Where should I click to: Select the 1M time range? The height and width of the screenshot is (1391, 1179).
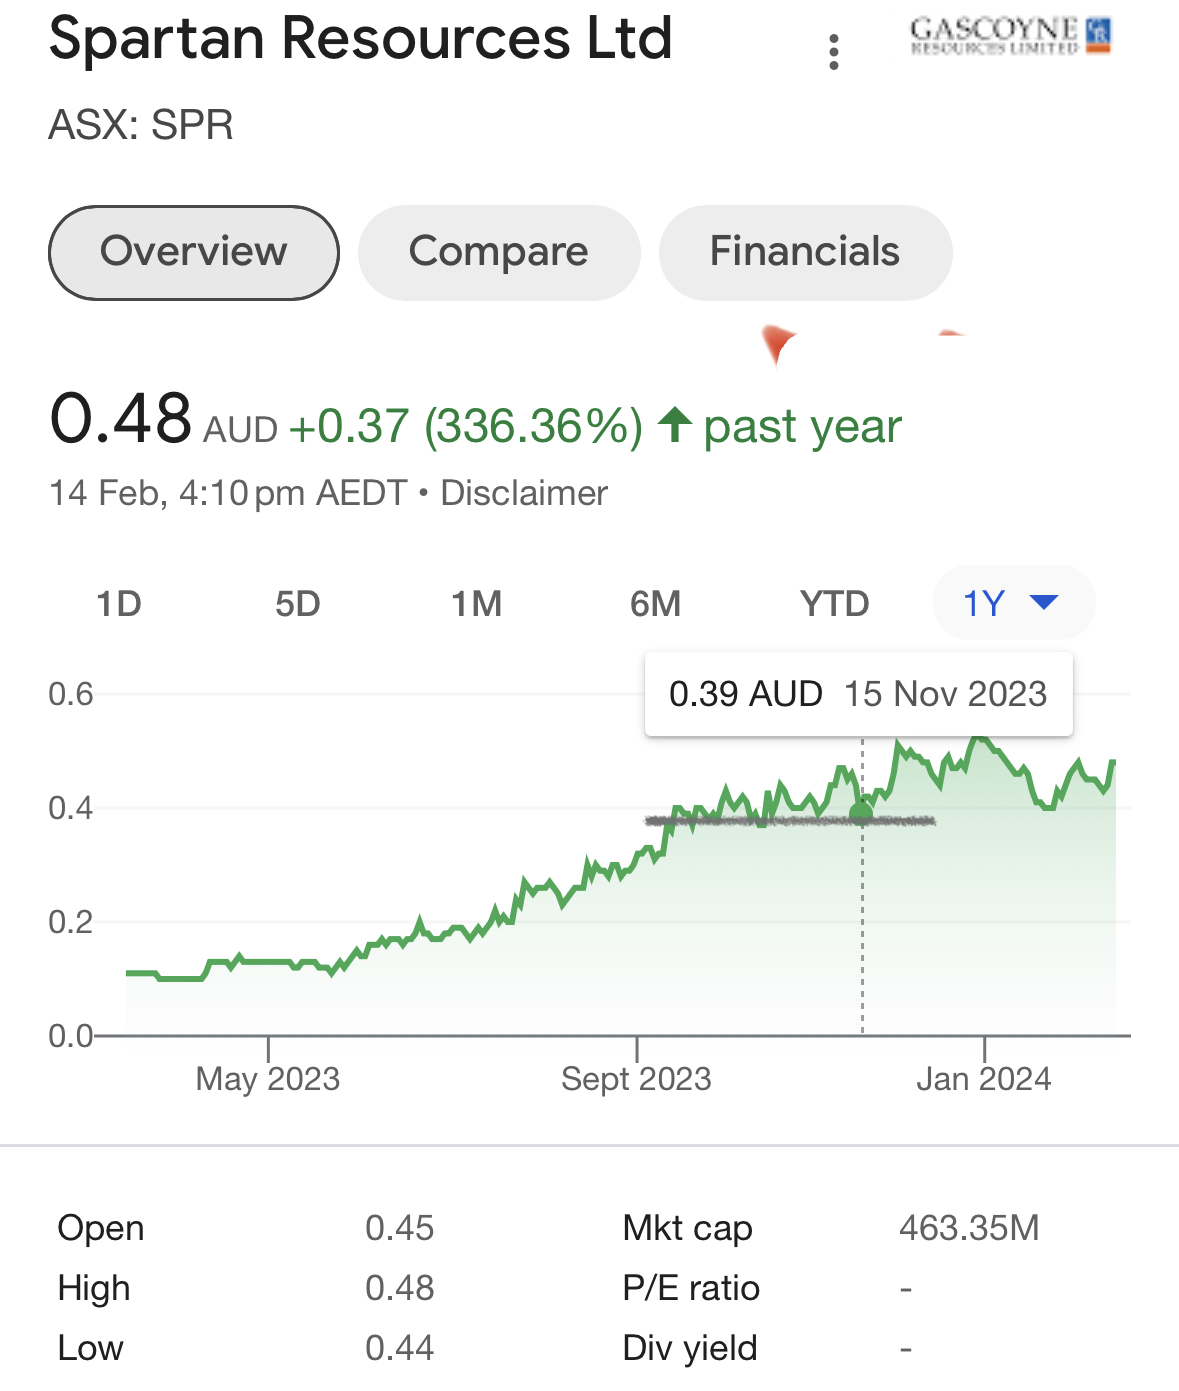[x=476, y=604]
